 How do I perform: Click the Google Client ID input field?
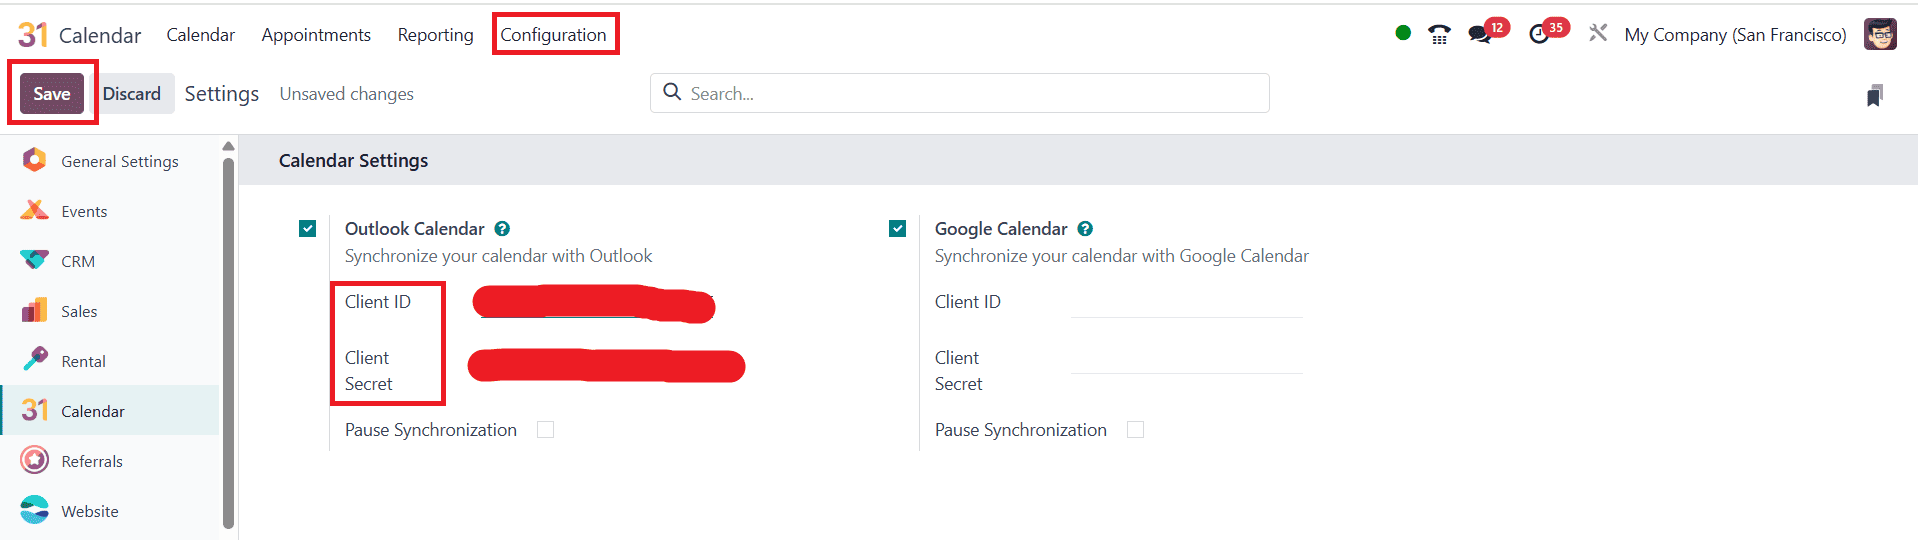(x=1186, y=304)
